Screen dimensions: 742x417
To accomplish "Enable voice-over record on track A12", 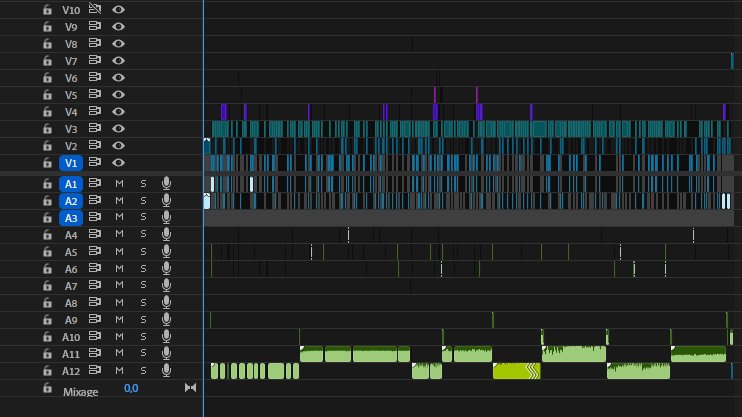I will pyautogui.click(x=166, y=370).
